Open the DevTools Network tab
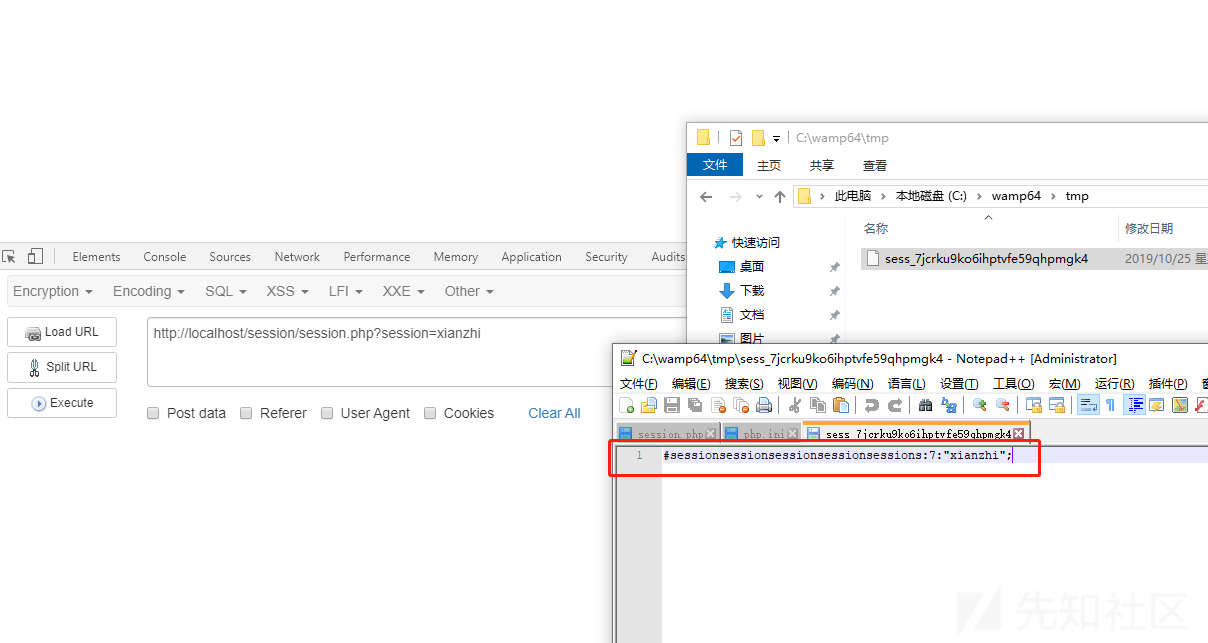Viewport: 1208px width, 643px height. 297,257
